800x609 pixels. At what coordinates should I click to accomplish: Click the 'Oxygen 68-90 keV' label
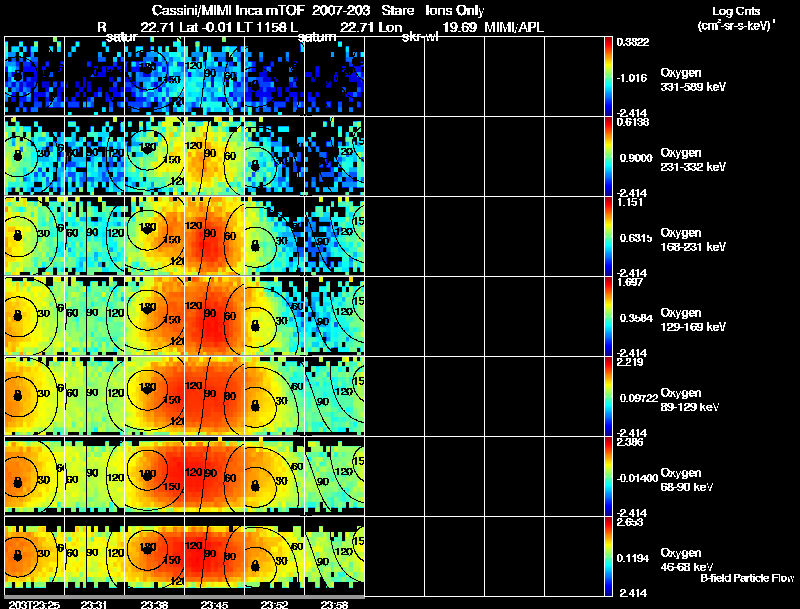(687, 480)
